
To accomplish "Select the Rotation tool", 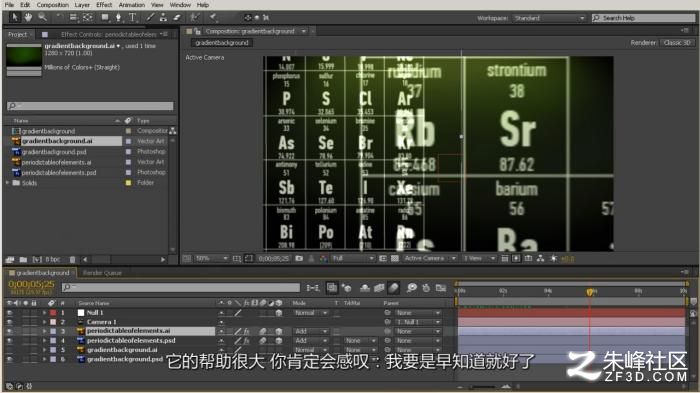I will tap(59, 17).
